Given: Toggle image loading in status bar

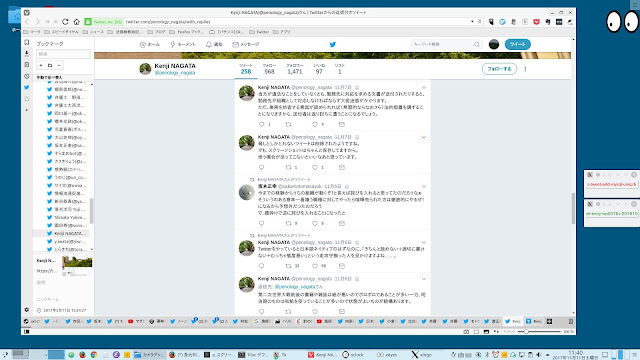Looking at the screenshot, I should [486, 332].
